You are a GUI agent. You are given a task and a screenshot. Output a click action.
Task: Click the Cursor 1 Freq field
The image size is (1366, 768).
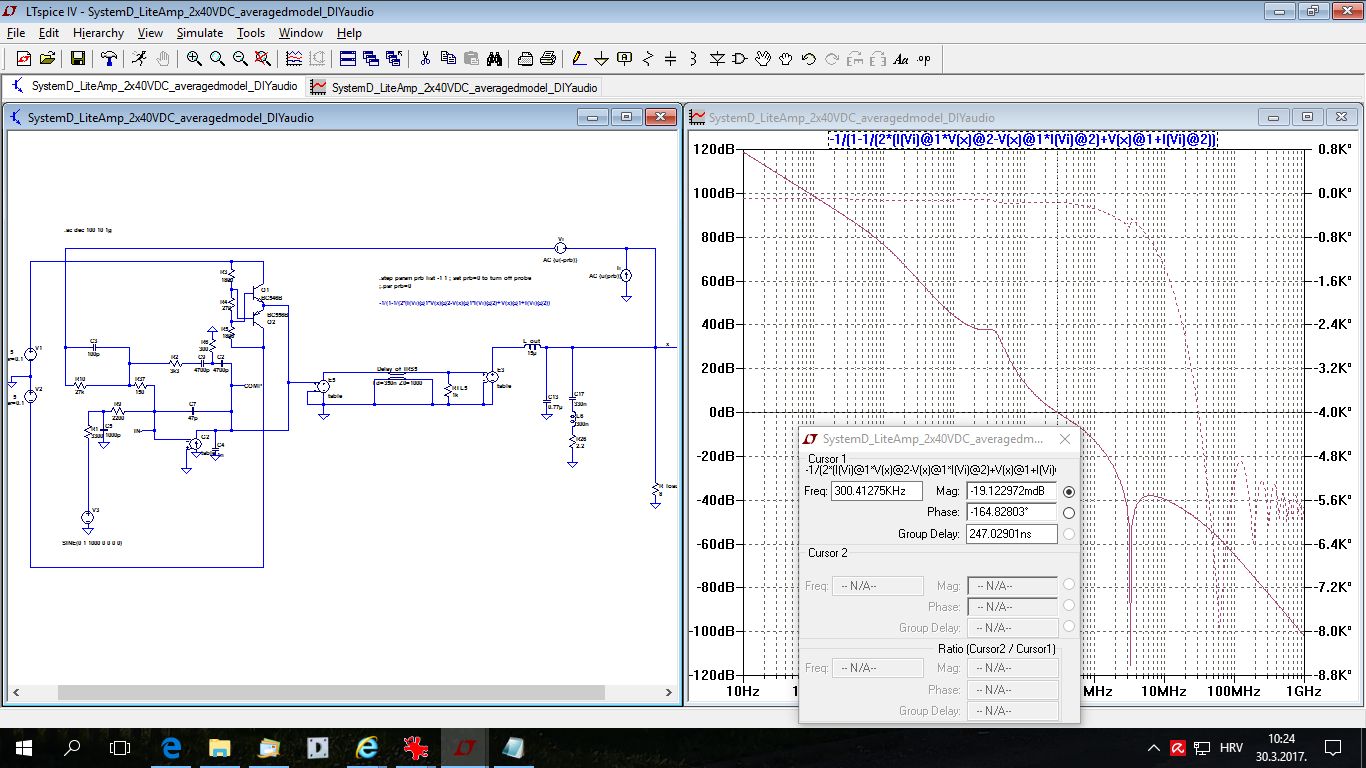point(877,491)
